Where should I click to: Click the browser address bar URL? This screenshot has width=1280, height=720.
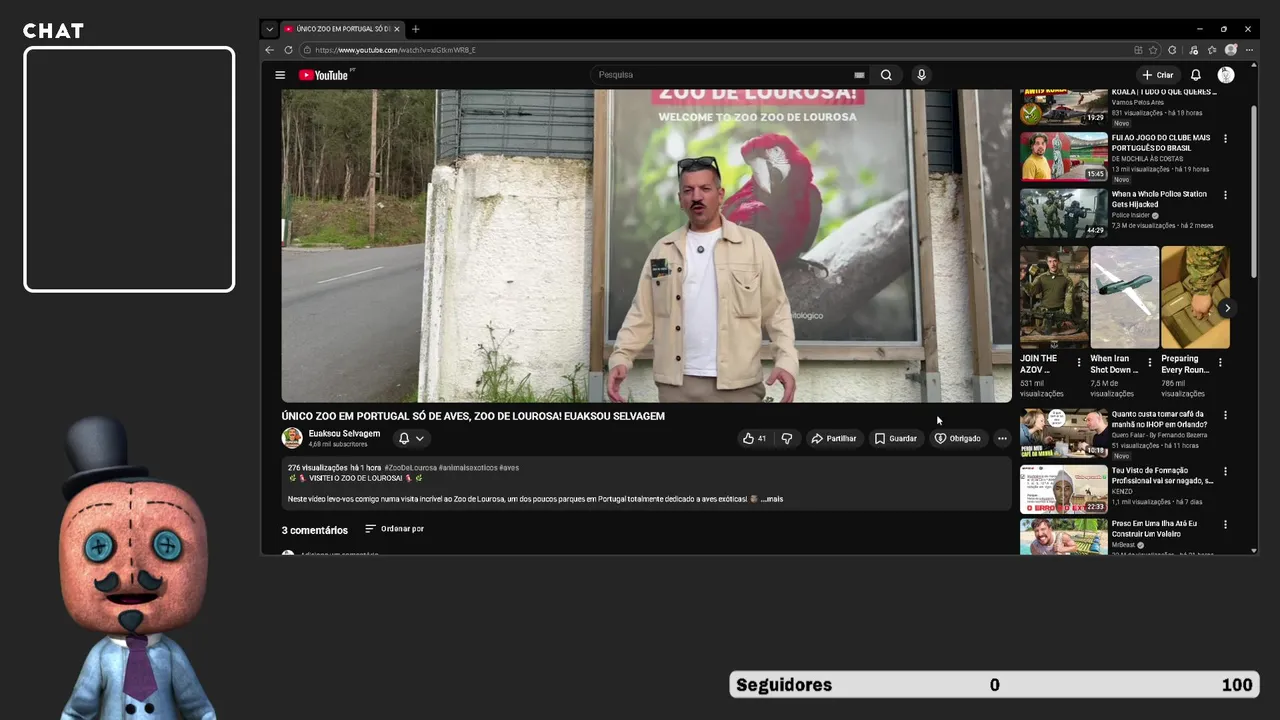394,50
